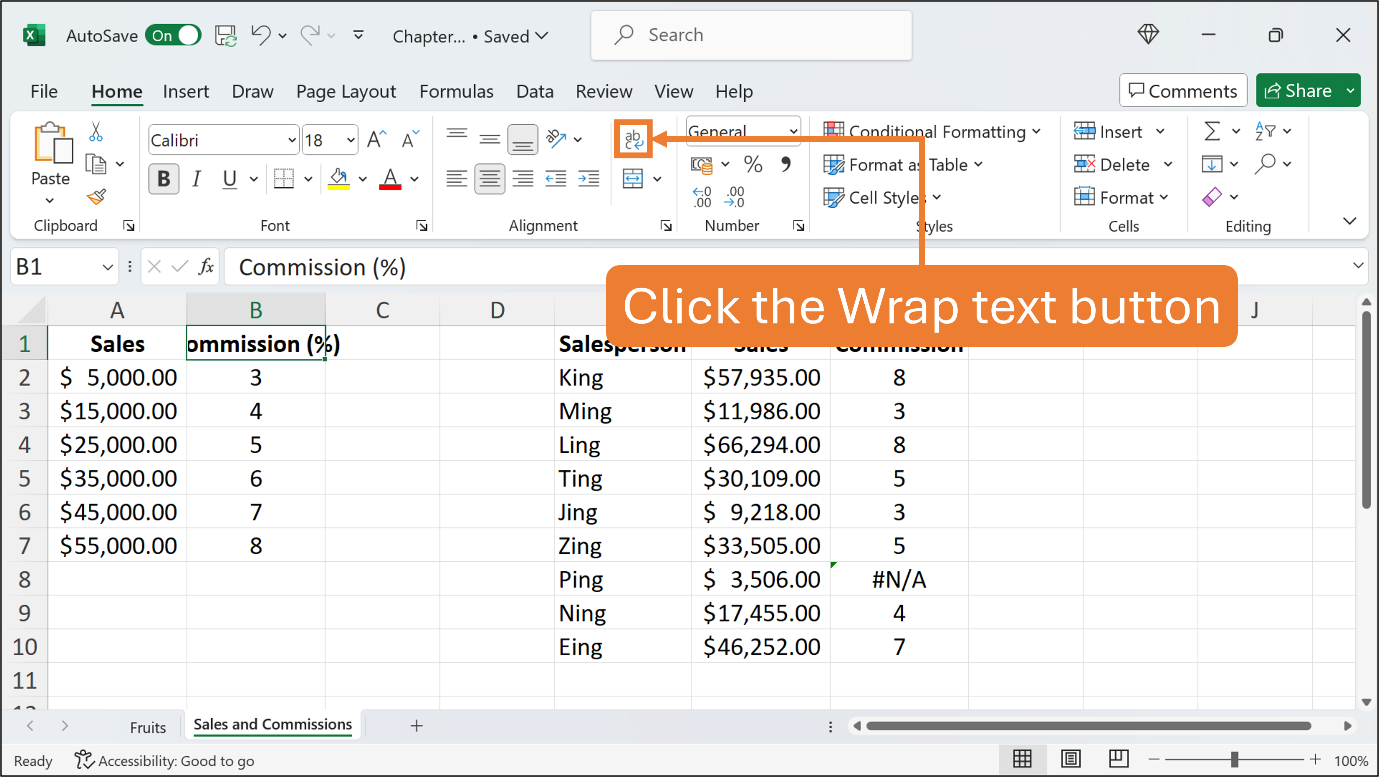Click the Clear eraser icon
The height and width of the screenshot is (777, 1379).
pyautogui.click(x=1212, y=197)
